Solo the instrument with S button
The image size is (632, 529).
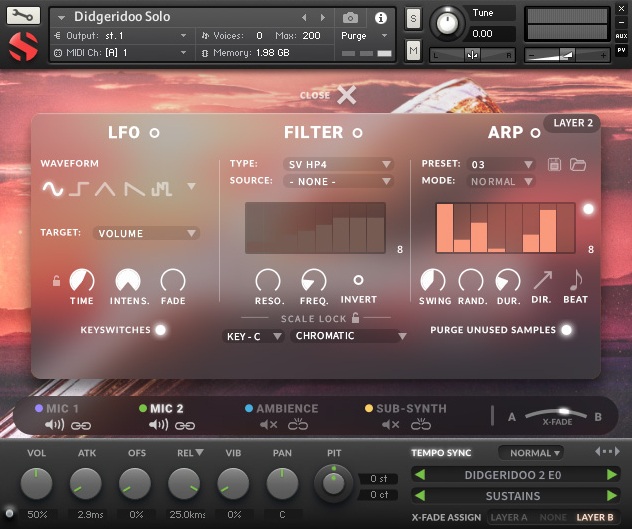pos(413,19)
